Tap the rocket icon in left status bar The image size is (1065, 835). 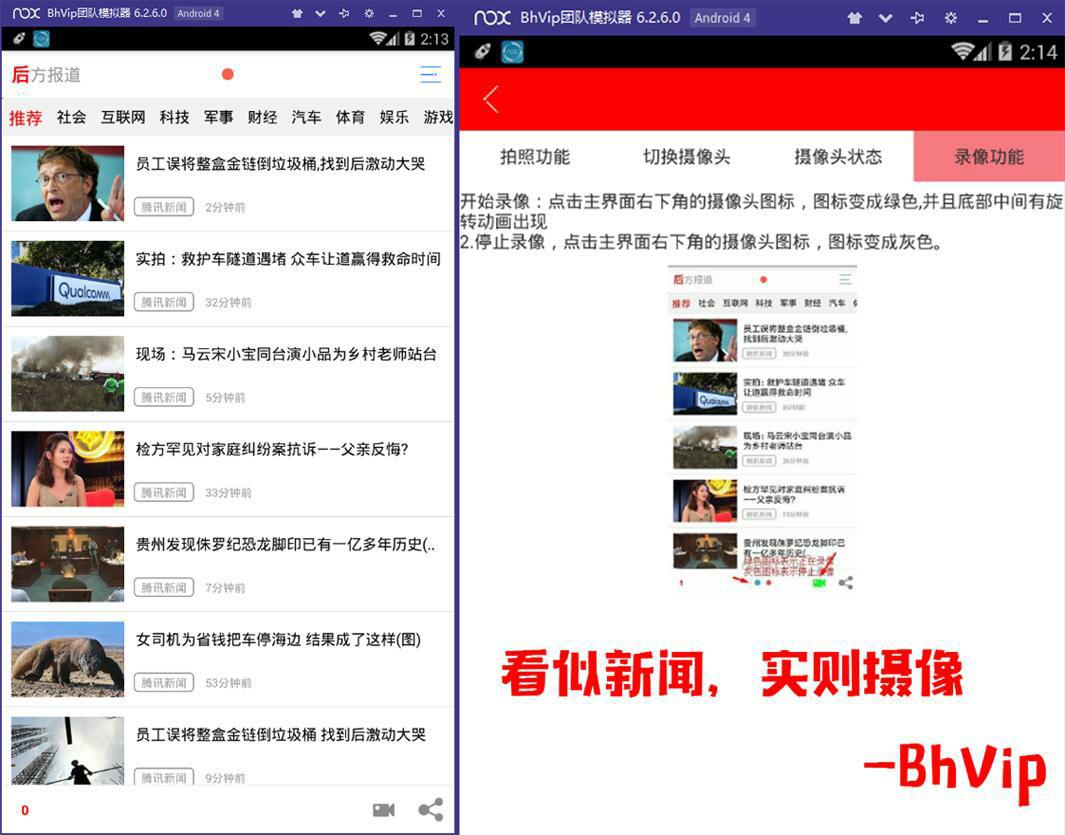(x=18, y=39)
